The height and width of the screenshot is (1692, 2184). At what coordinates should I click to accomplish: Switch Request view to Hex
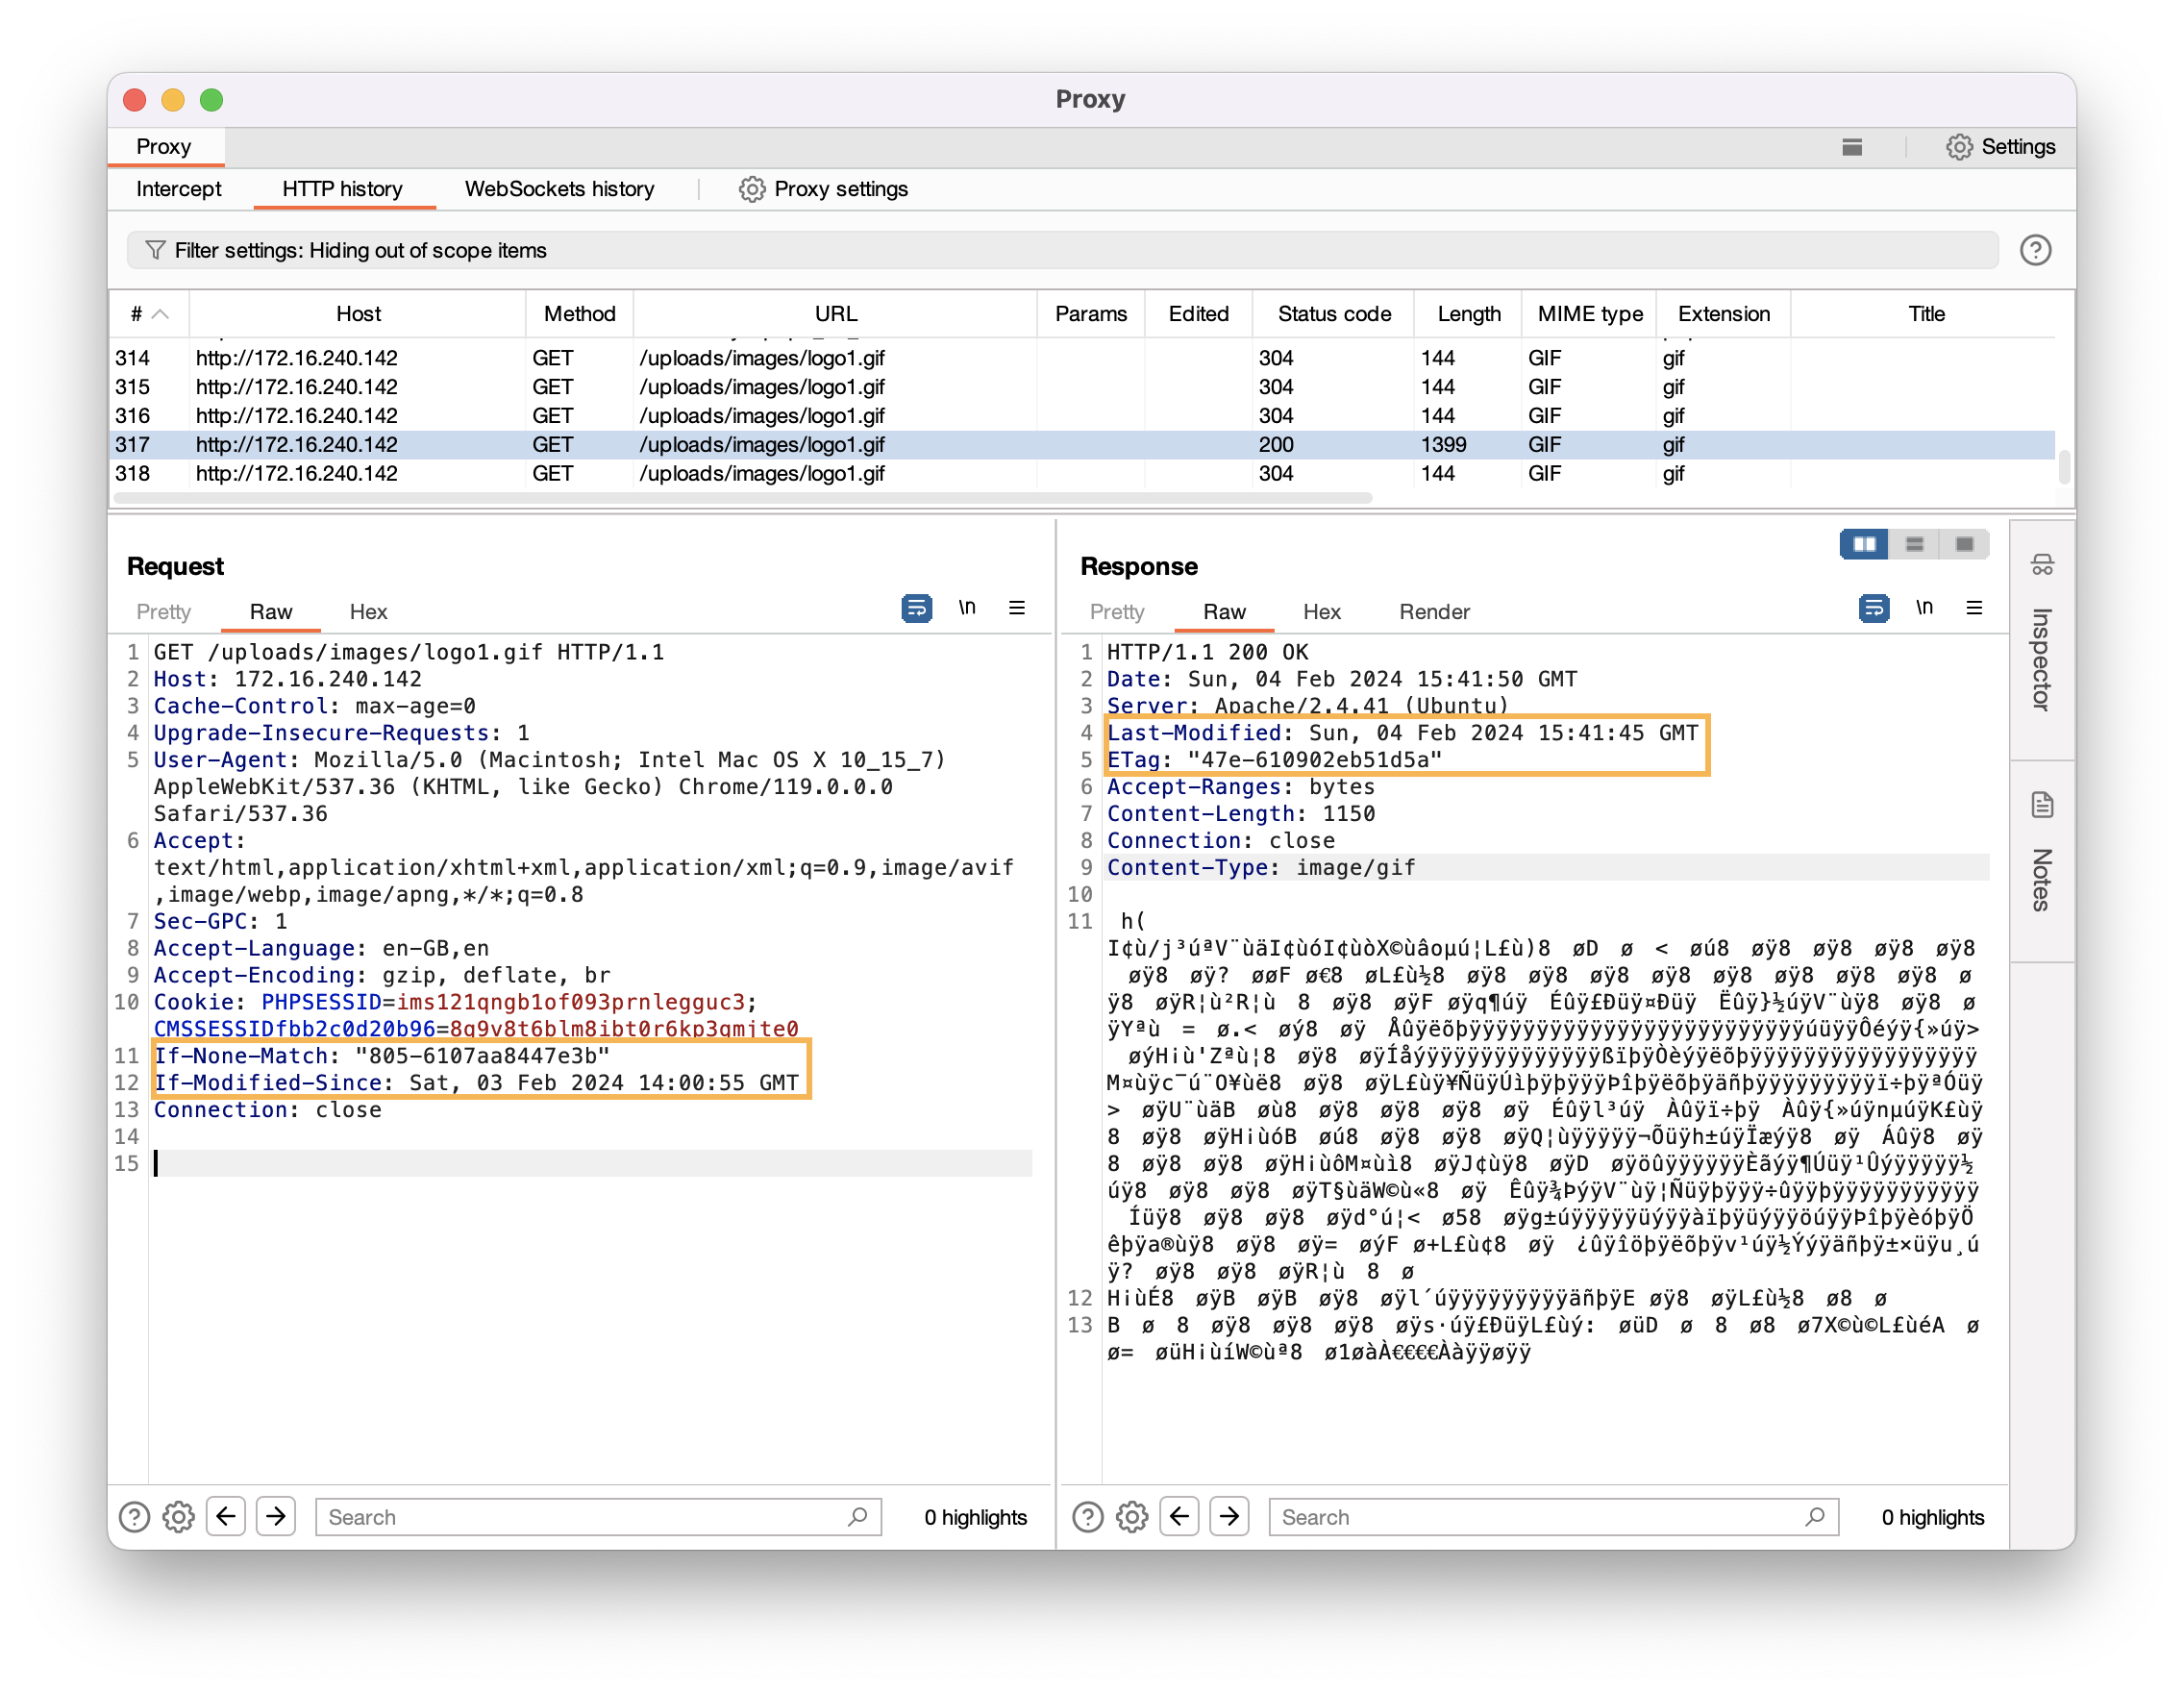pyautogui.click(x=368, y=612)
